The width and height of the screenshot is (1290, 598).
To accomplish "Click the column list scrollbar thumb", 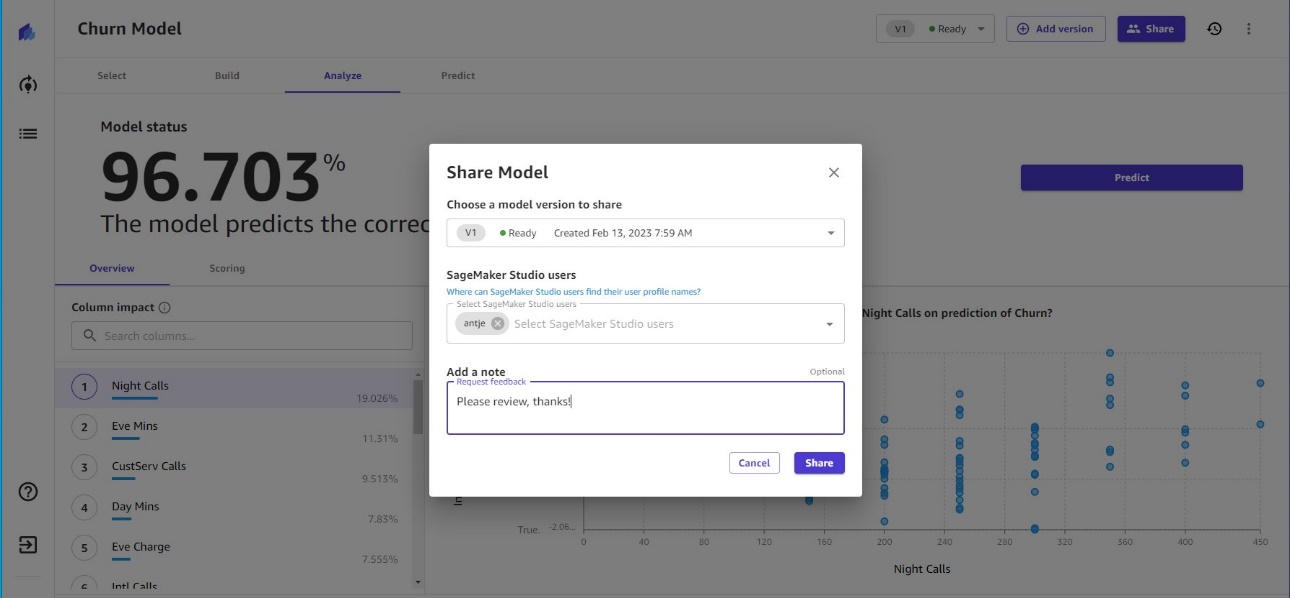I will 418,407.
